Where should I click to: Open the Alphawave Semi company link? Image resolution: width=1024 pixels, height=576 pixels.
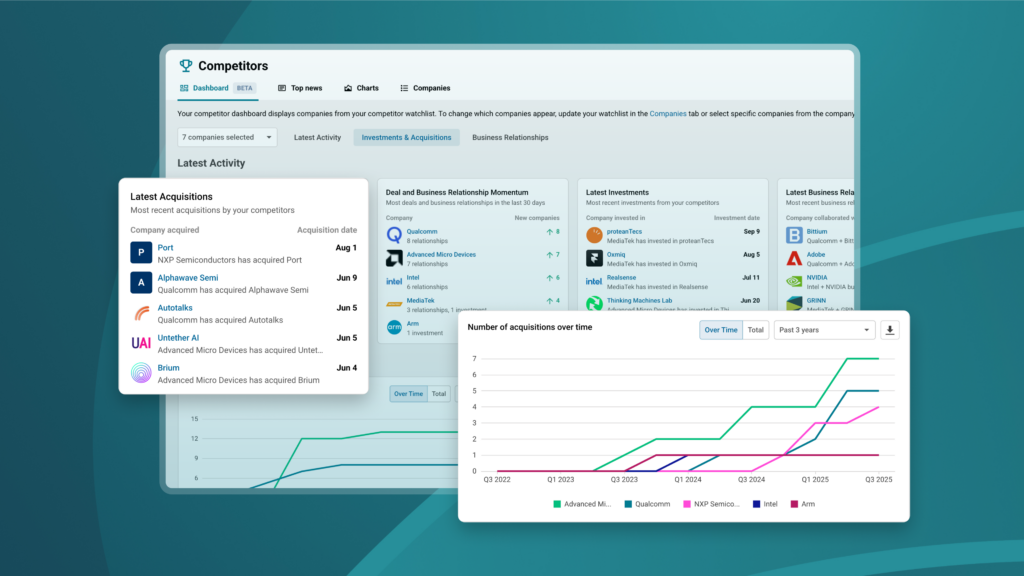(x=187, y=277)
